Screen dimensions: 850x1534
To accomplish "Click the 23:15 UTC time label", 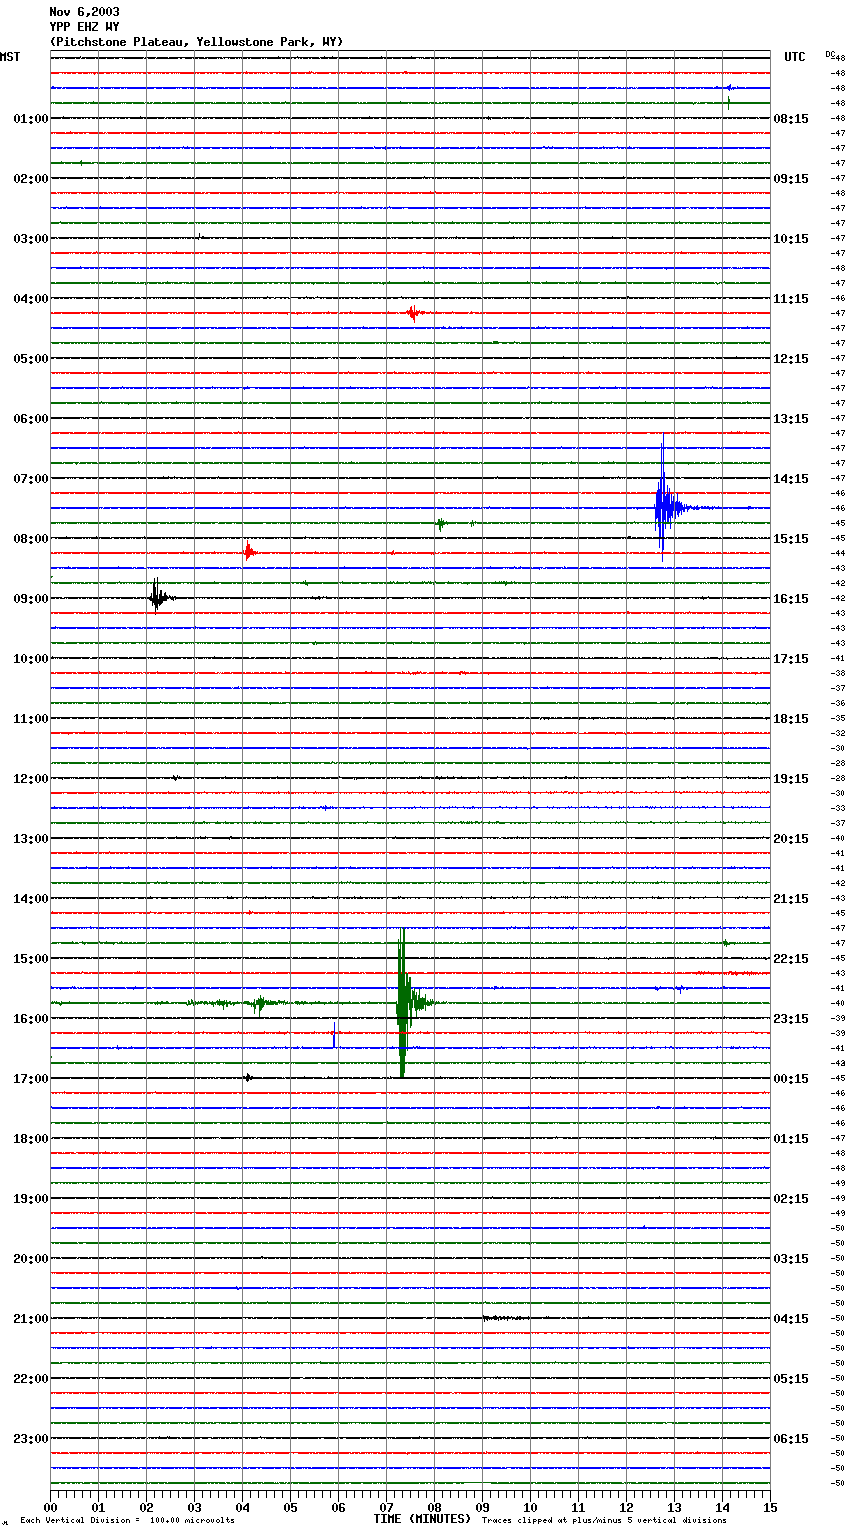I will pos(791,1019).
